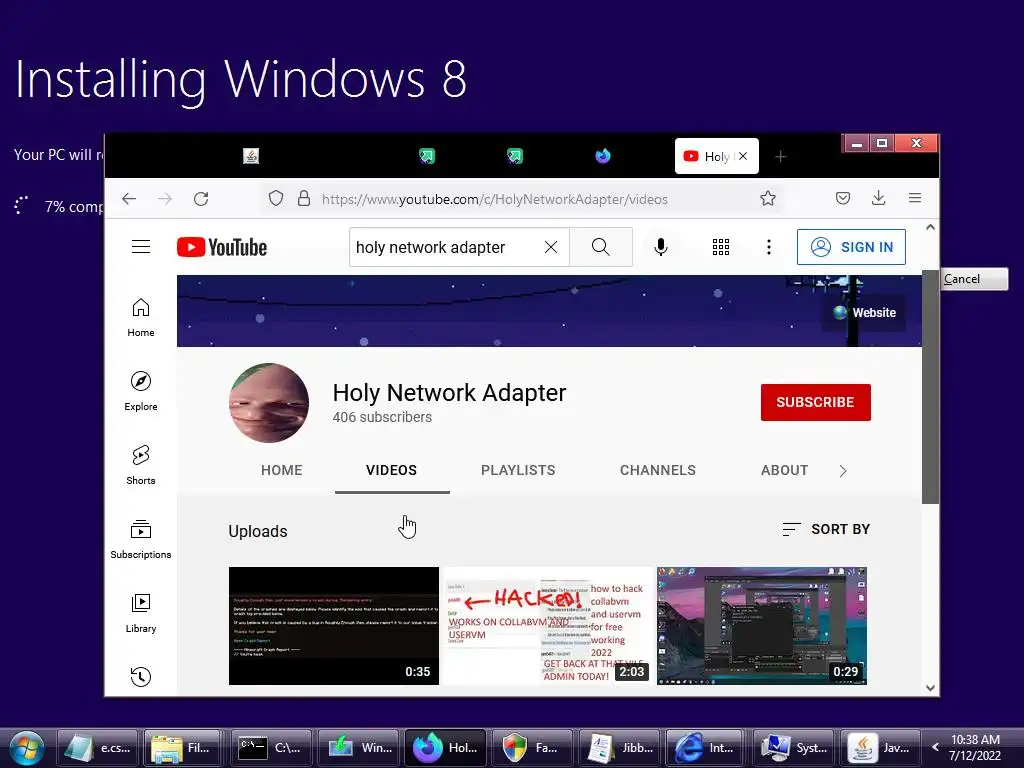Open YouTube apps grid
The image size is (1024, 768).
pyautogui.click(x=721, y=247)
